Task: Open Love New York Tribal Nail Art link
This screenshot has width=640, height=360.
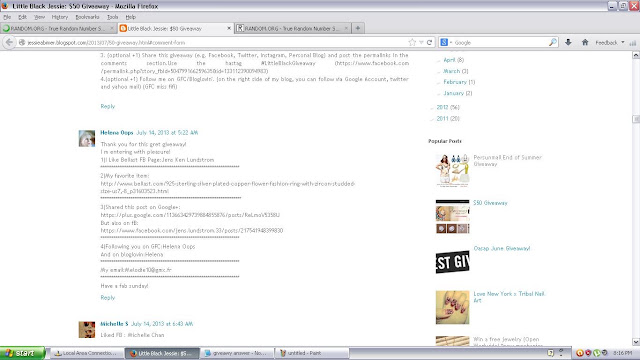Action: (x=509, y=297)
